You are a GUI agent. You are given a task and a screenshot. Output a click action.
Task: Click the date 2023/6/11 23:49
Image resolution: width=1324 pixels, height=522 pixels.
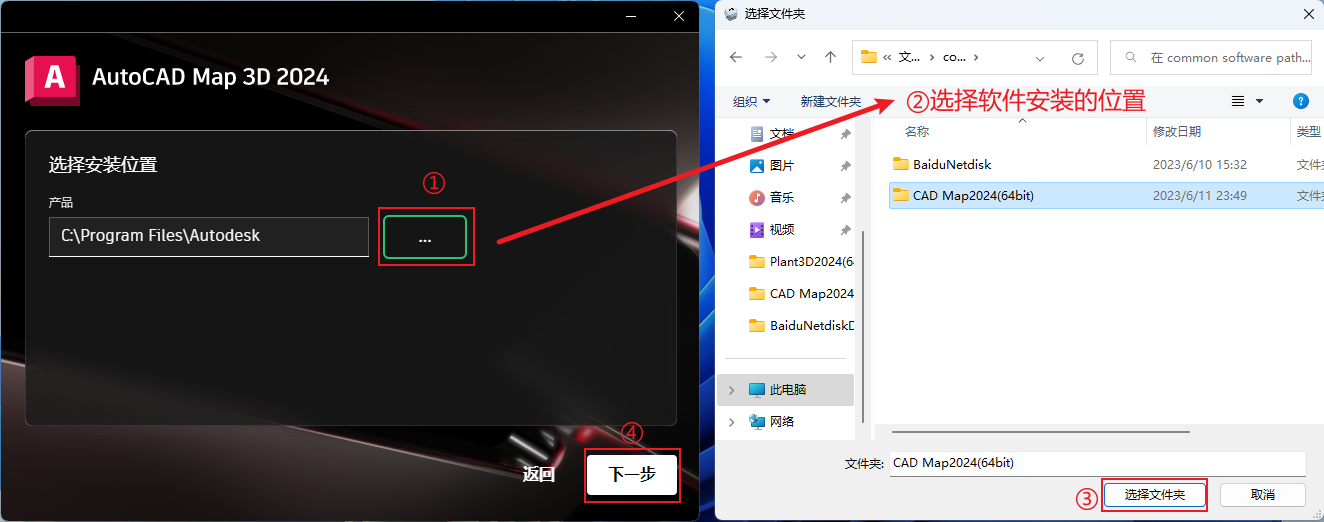[1199, 195]
